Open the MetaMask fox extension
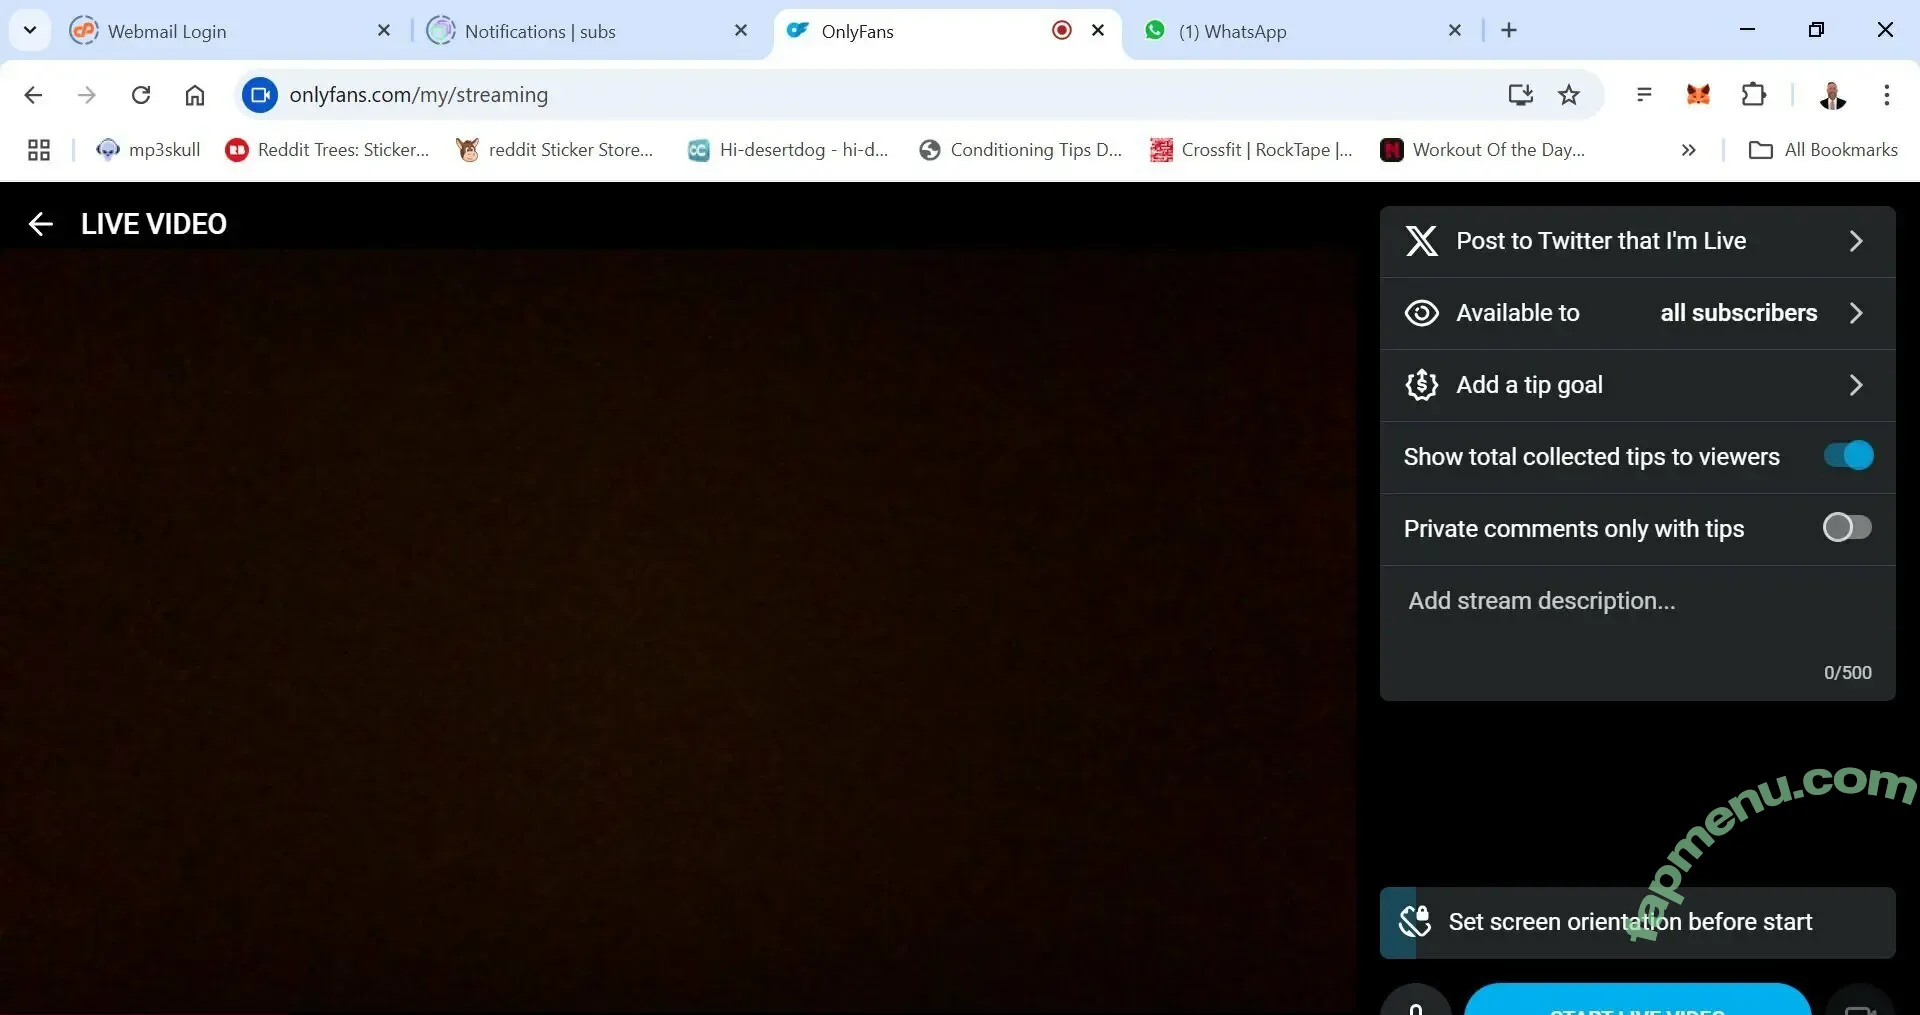This screenshot has width=1920, height=1015. click(1698, 95)
